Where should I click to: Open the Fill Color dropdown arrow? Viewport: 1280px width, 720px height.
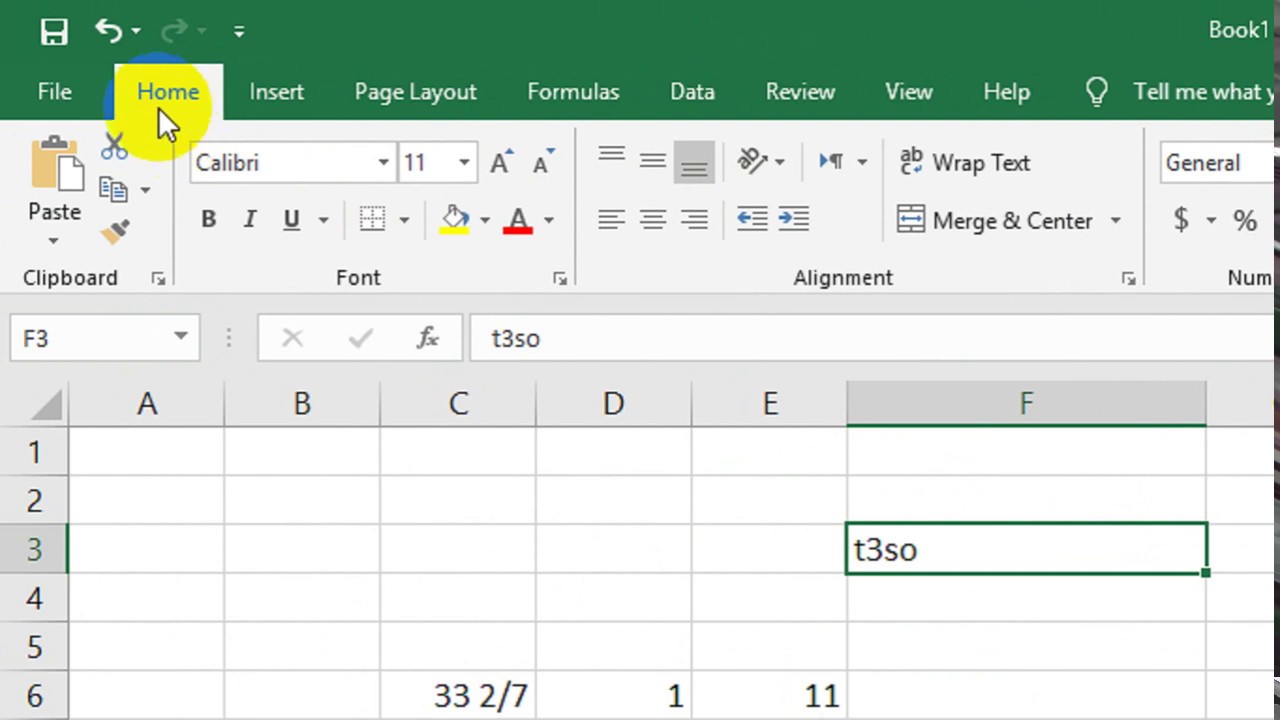(485, 220)
